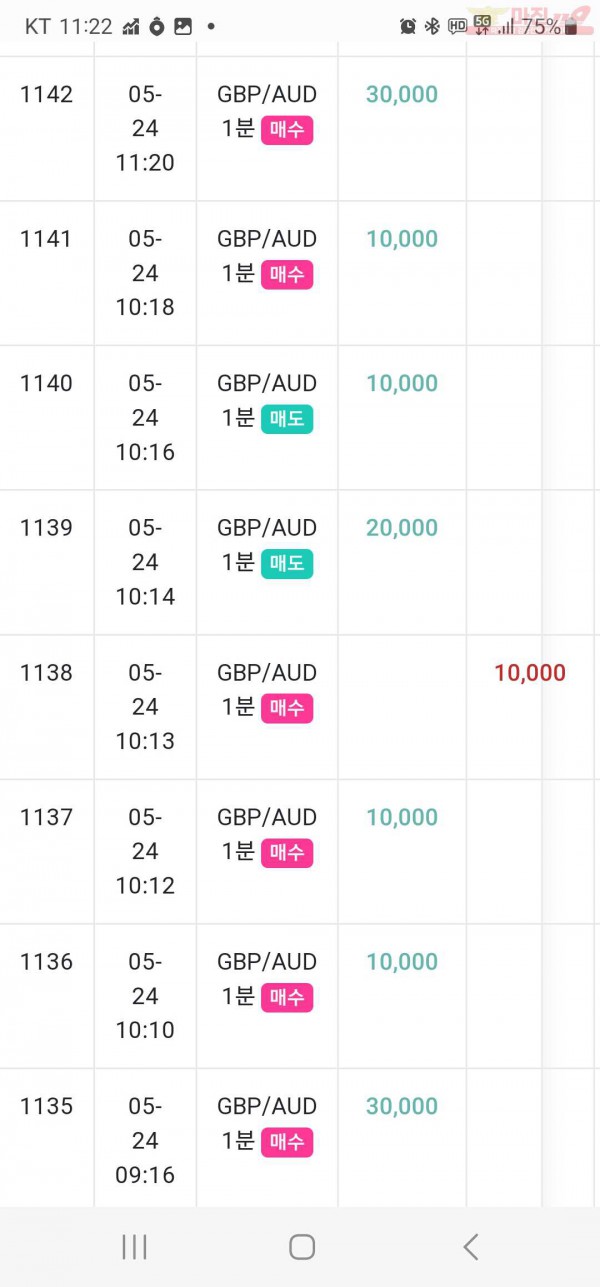Tap the image notification icon in status bar
This screenshot has width=600, height=1287.
[183, 27]
